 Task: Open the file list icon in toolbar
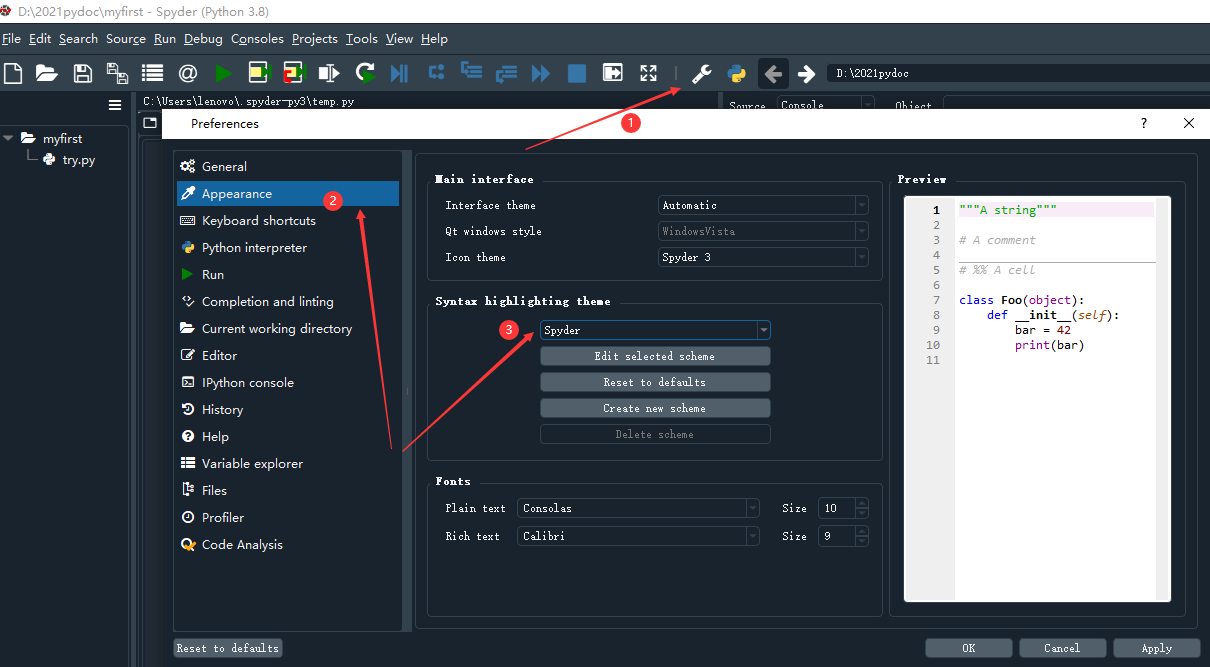152,73
